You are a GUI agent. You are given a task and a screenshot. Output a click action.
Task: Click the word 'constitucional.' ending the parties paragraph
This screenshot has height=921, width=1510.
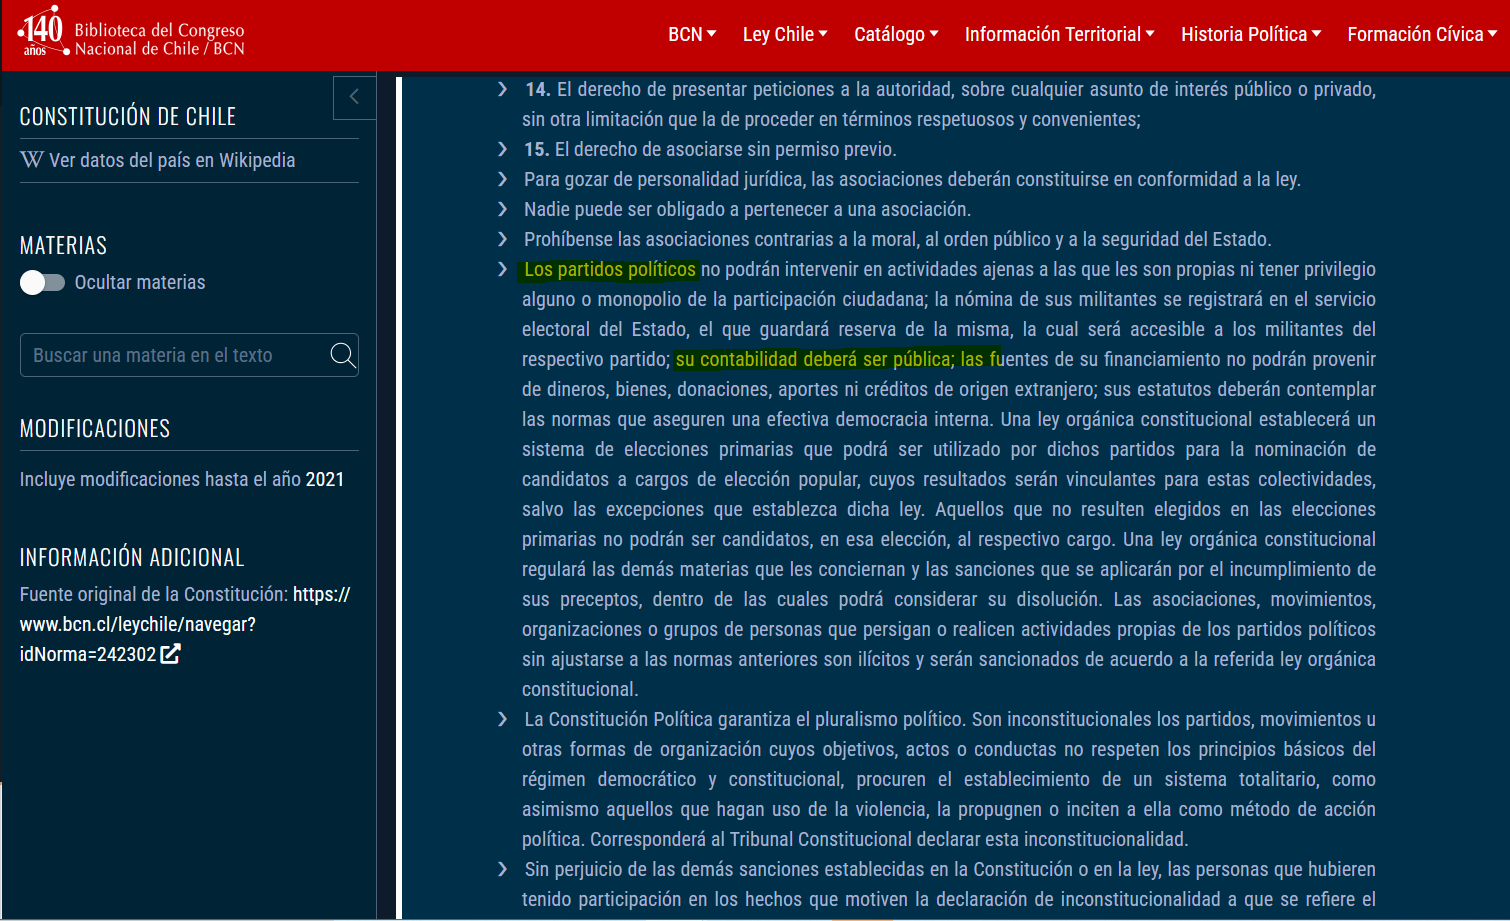click(580, 690)
